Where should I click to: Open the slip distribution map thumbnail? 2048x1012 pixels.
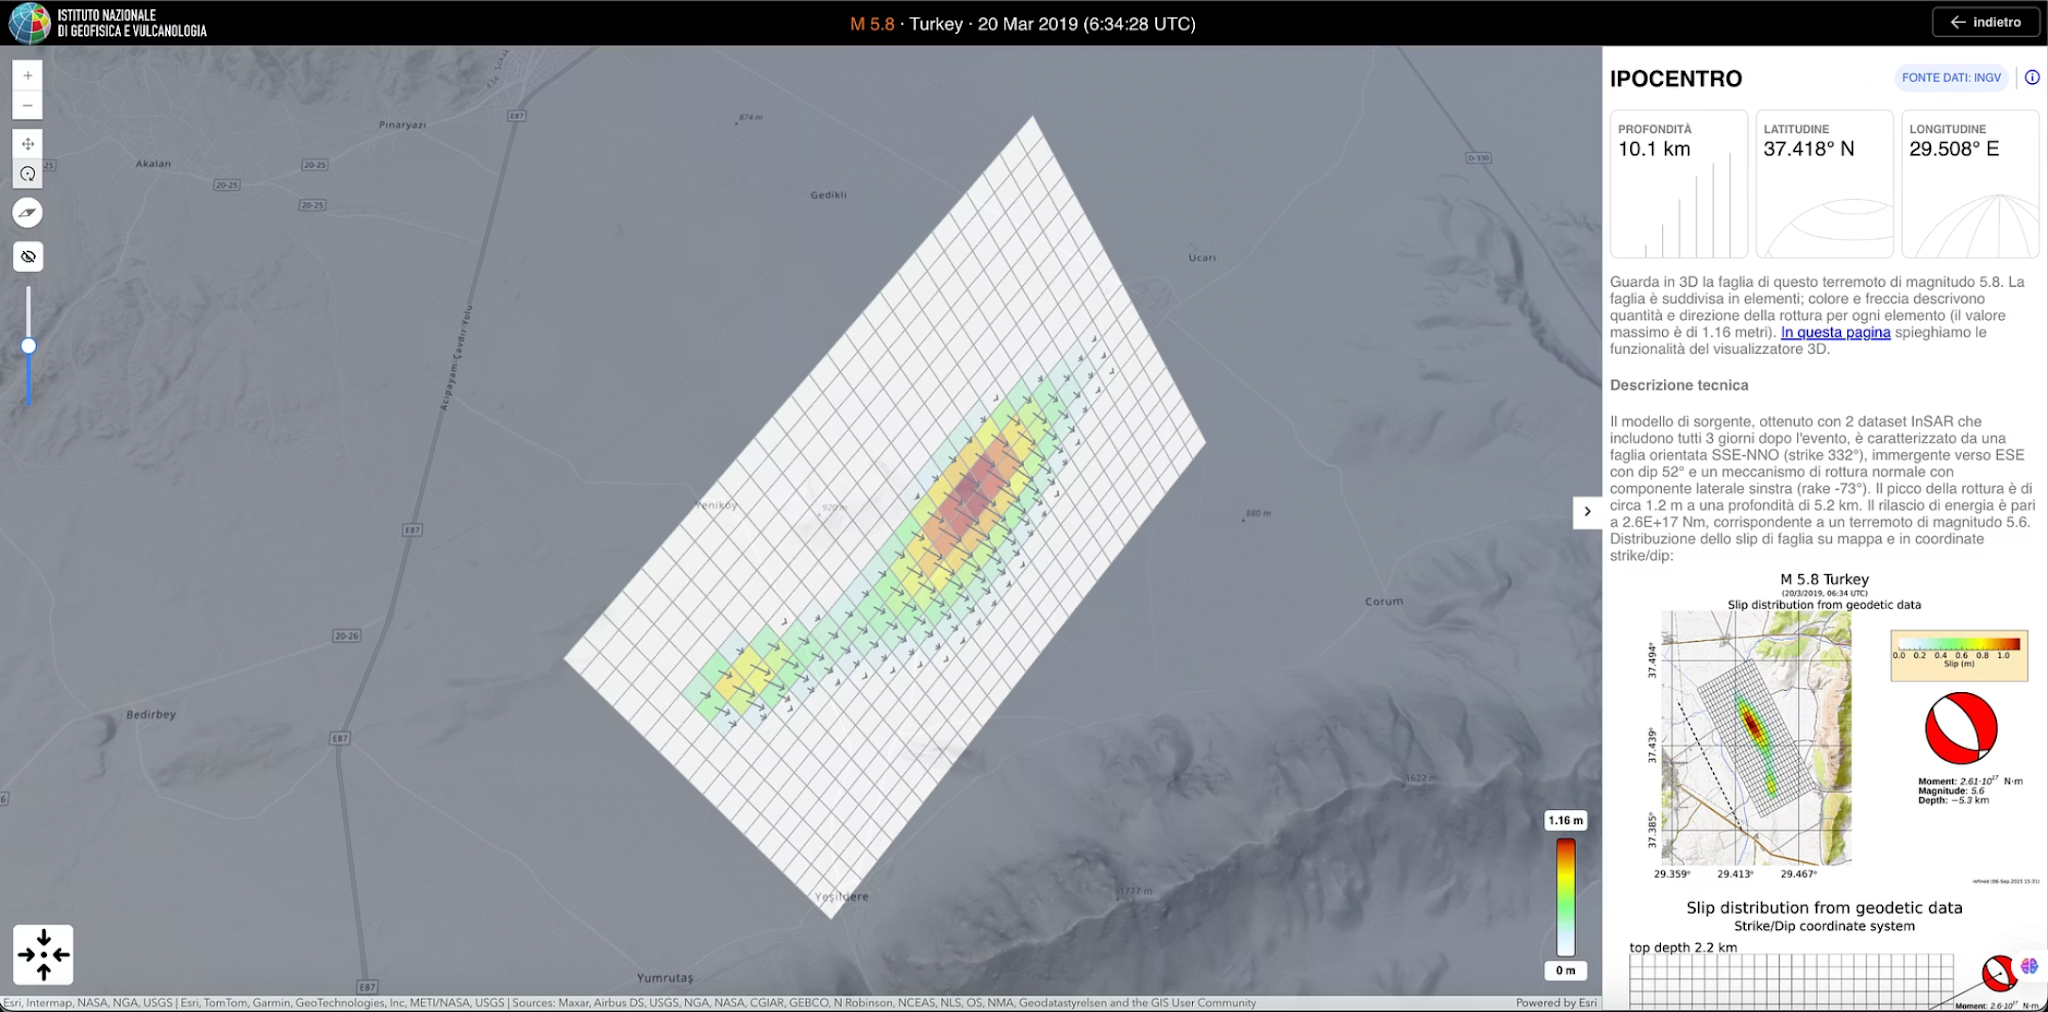click(x=1756, y=738)
